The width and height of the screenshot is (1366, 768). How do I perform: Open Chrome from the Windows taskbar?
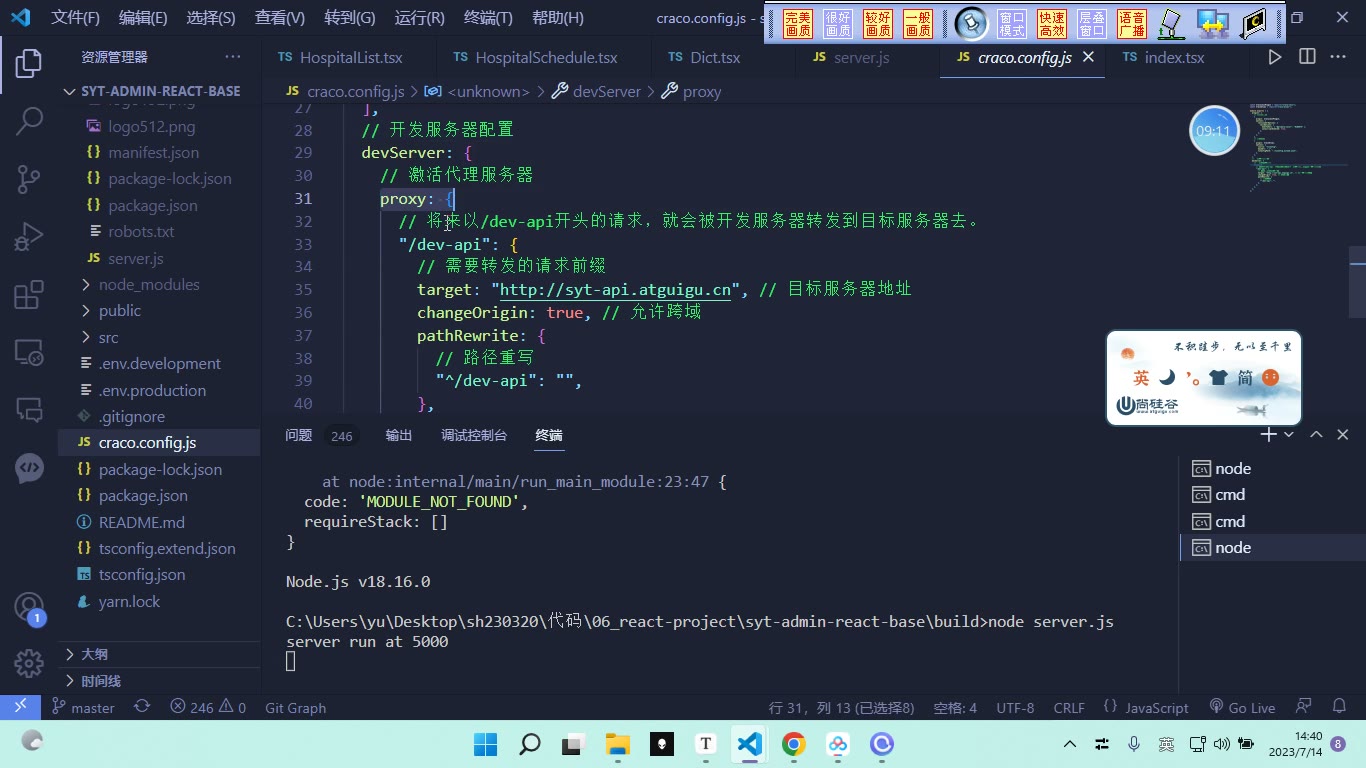pos(794,744)
